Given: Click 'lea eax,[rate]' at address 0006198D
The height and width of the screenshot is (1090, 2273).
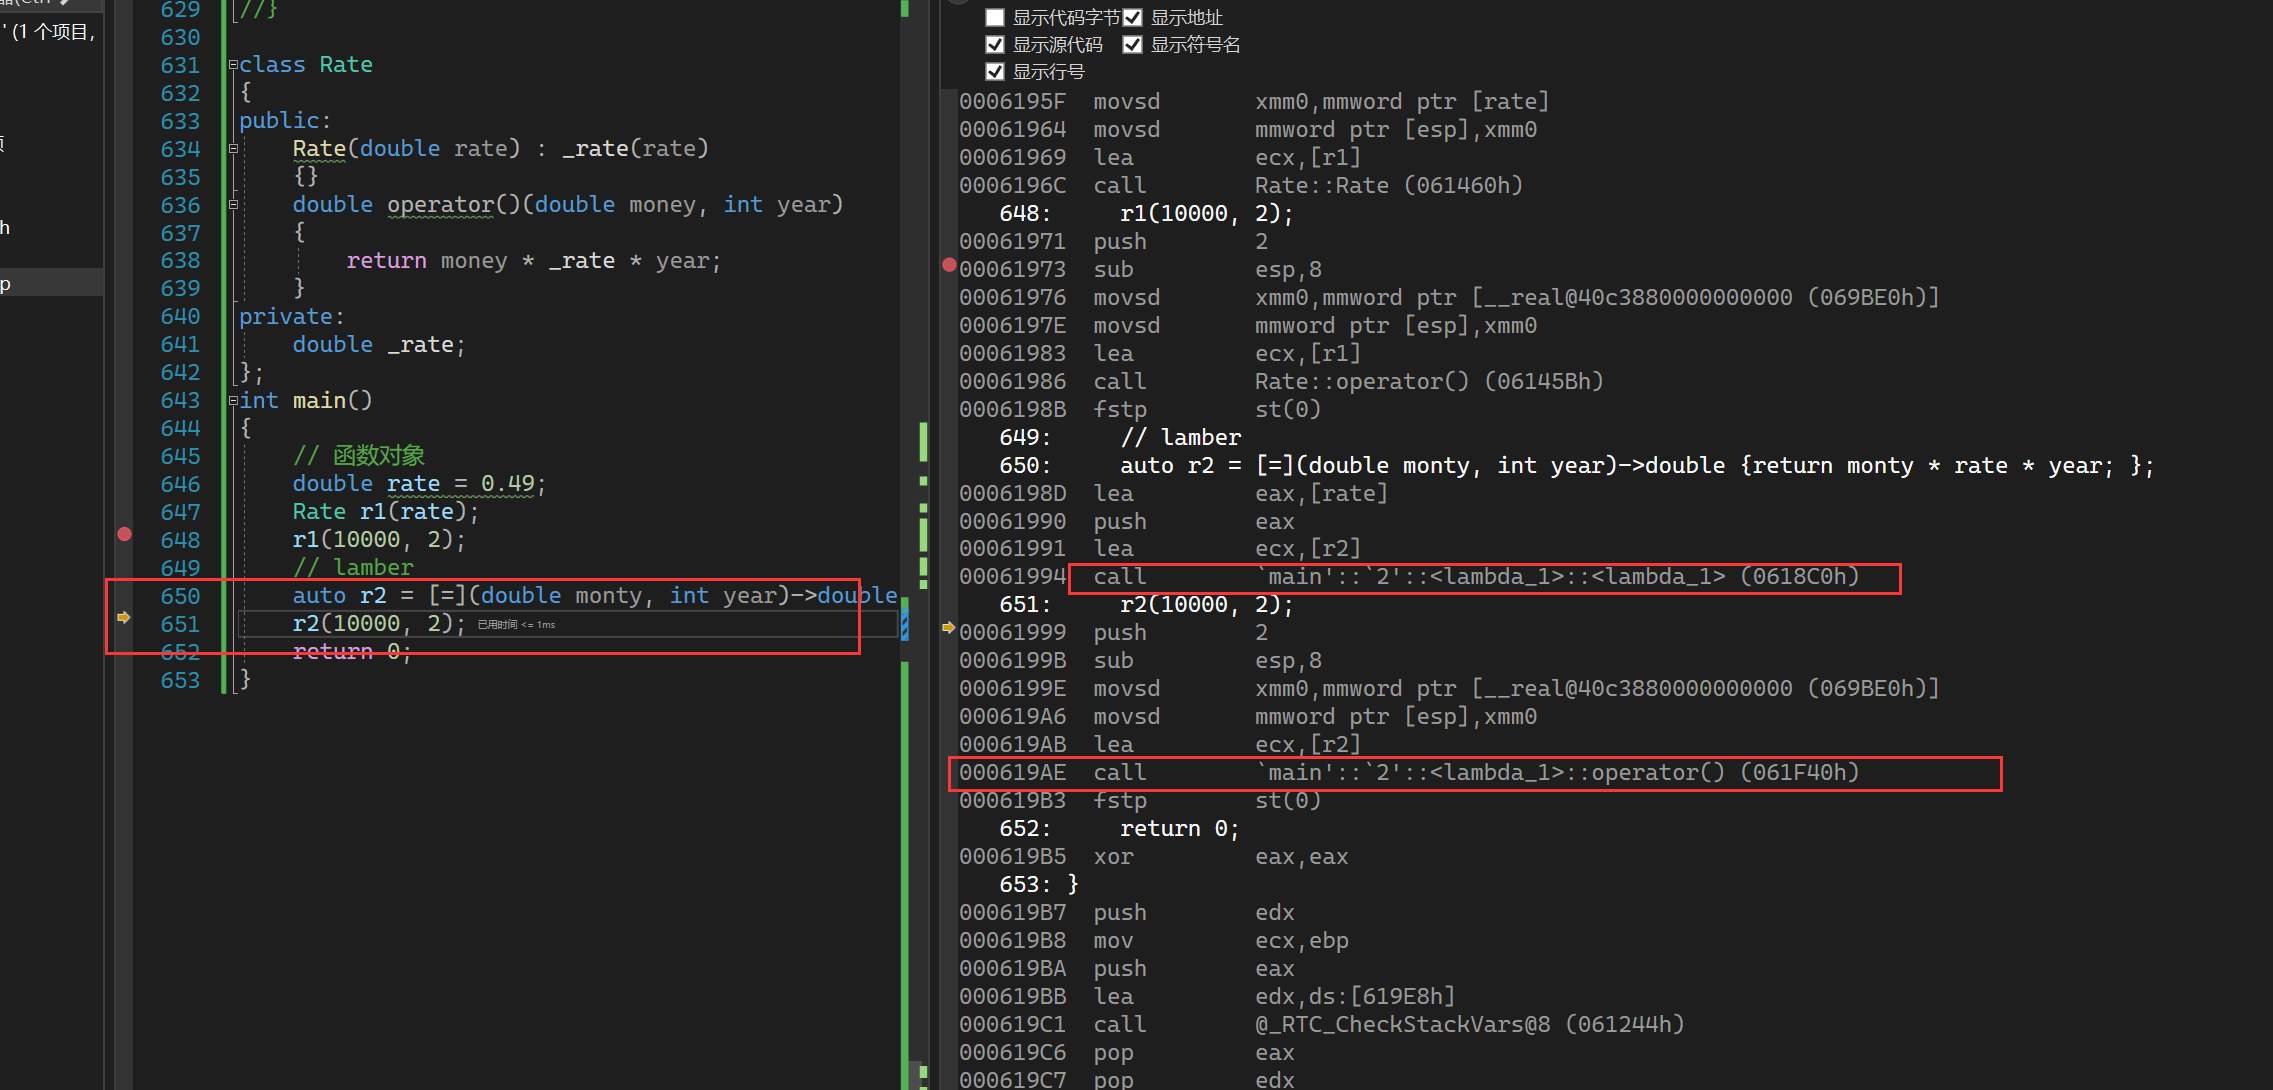Looking at the screenshot, I should (1174, 494).
